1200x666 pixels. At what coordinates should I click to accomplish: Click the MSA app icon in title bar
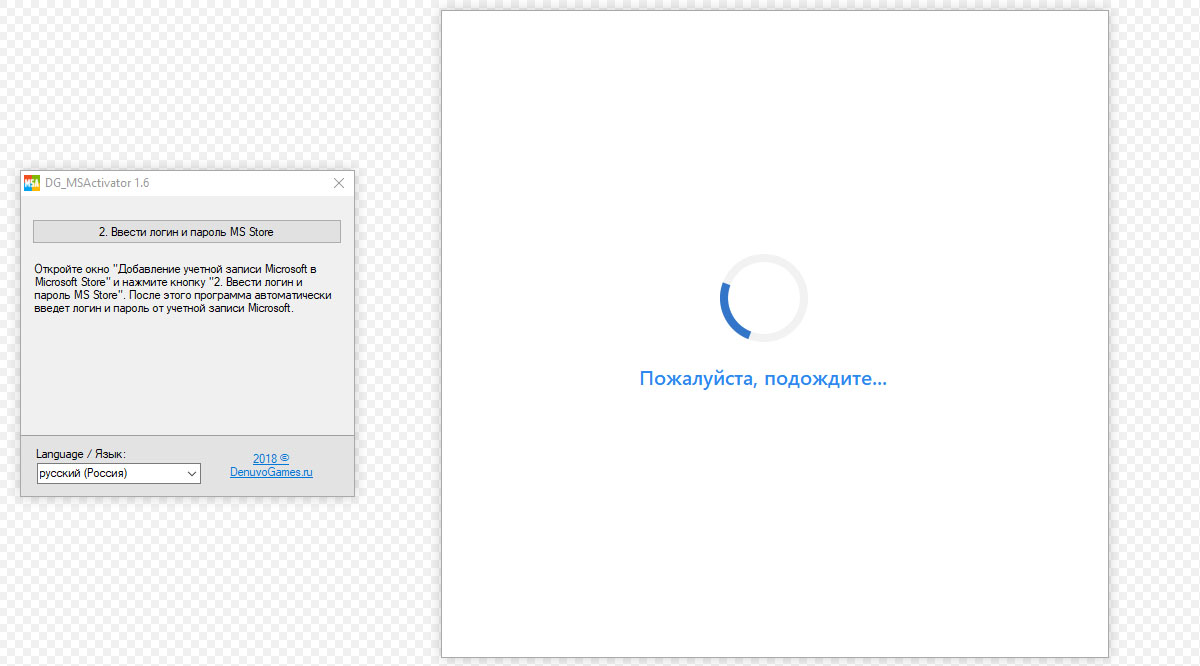(32, 183)
